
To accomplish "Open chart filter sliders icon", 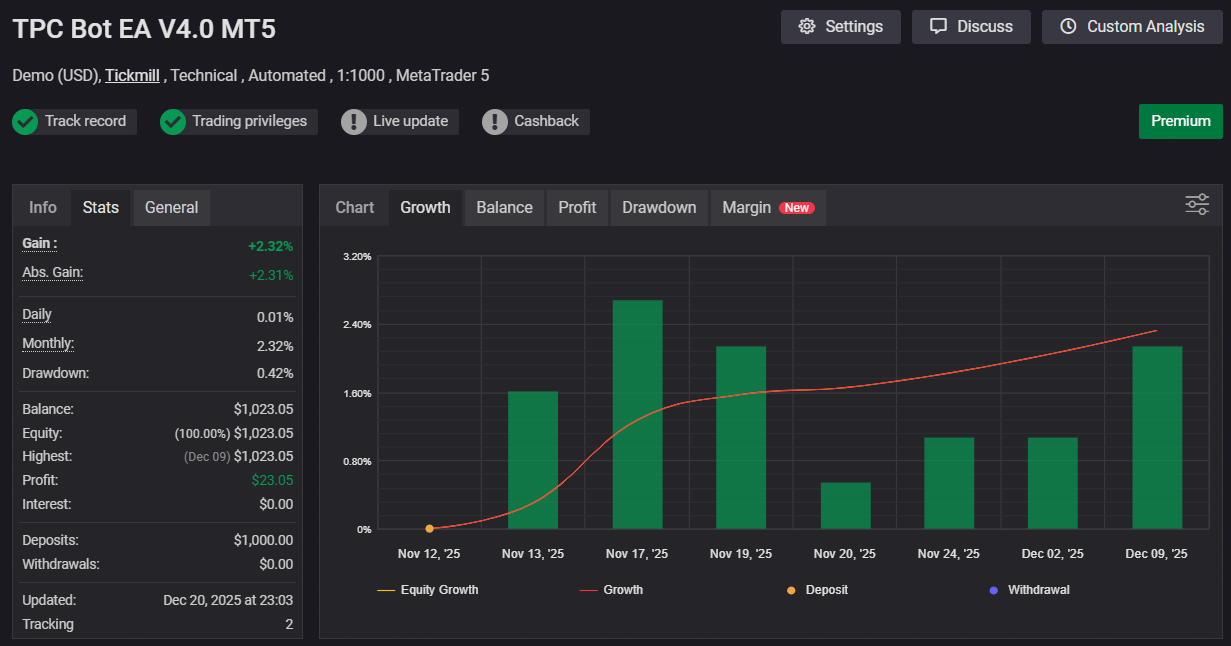I will (x=1197, y=204).
